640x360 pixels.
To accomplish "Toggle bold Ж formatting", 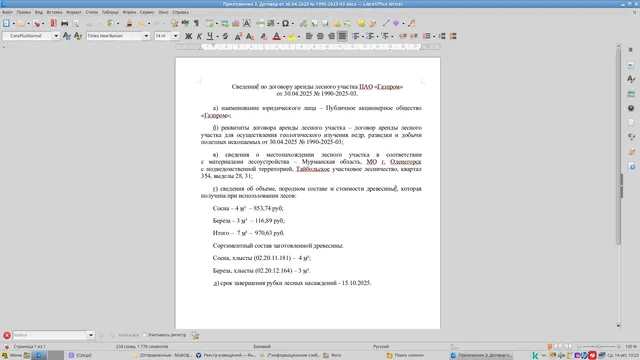I will [188, 36].
